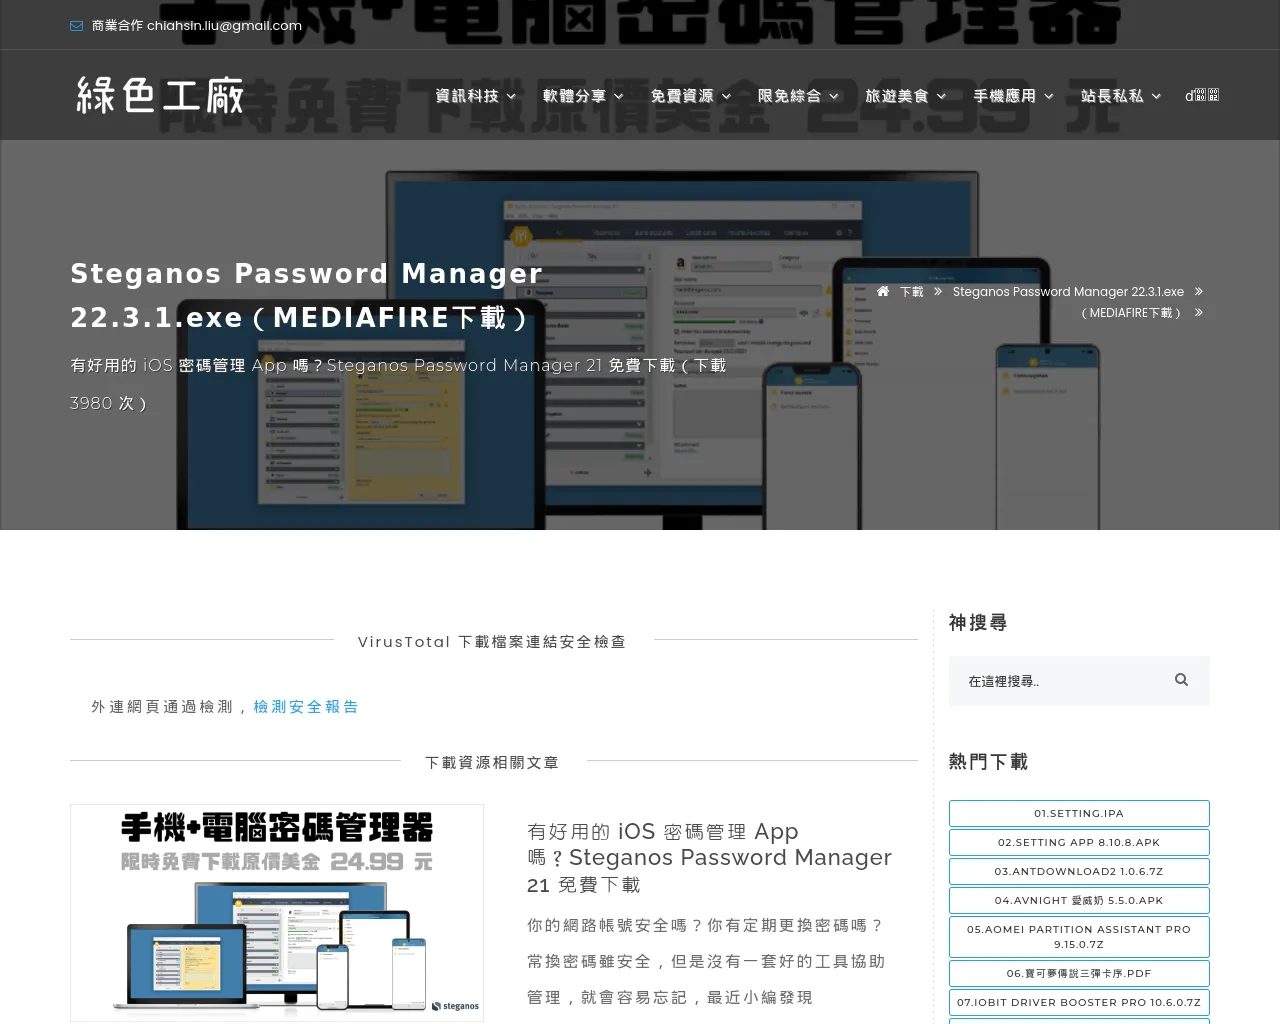Open the 檢測安全報告 link
The image size is (1280, 1024).
pos(306,707)
